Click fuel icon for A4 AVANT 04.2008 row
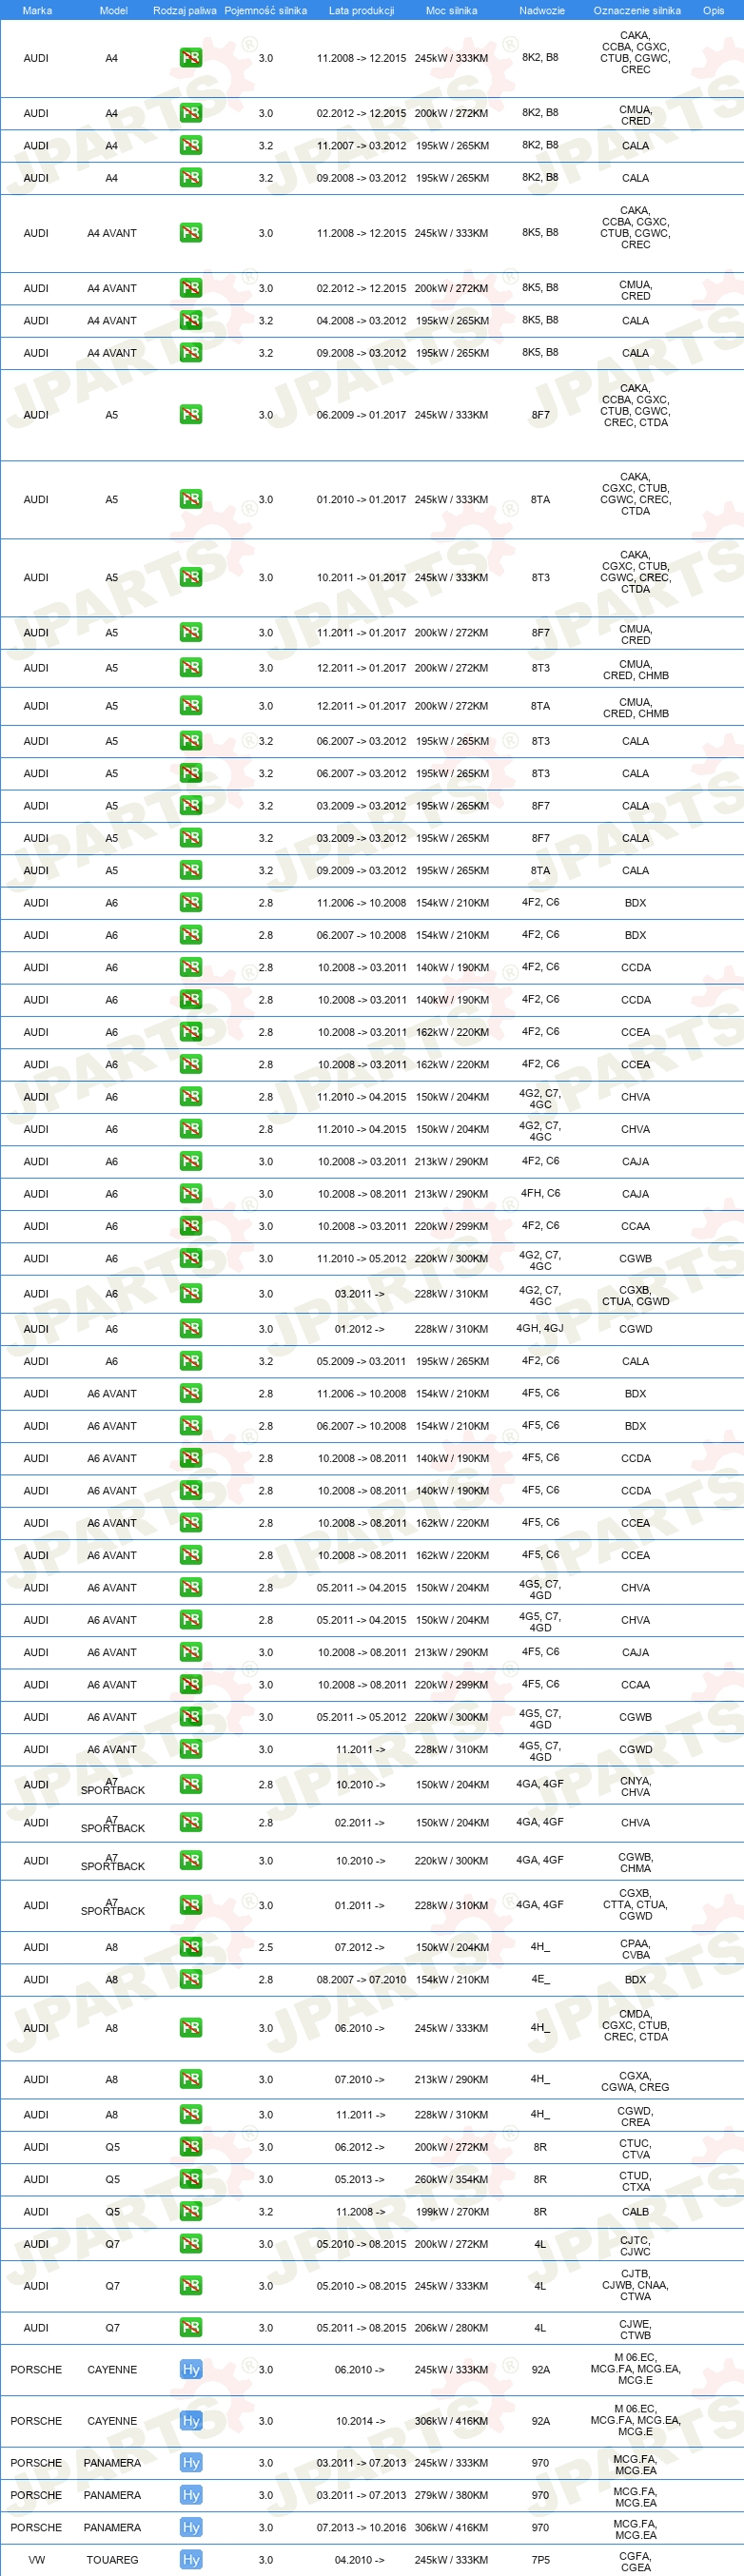Viewport: 744px width, 2576px height. (191, 320)
